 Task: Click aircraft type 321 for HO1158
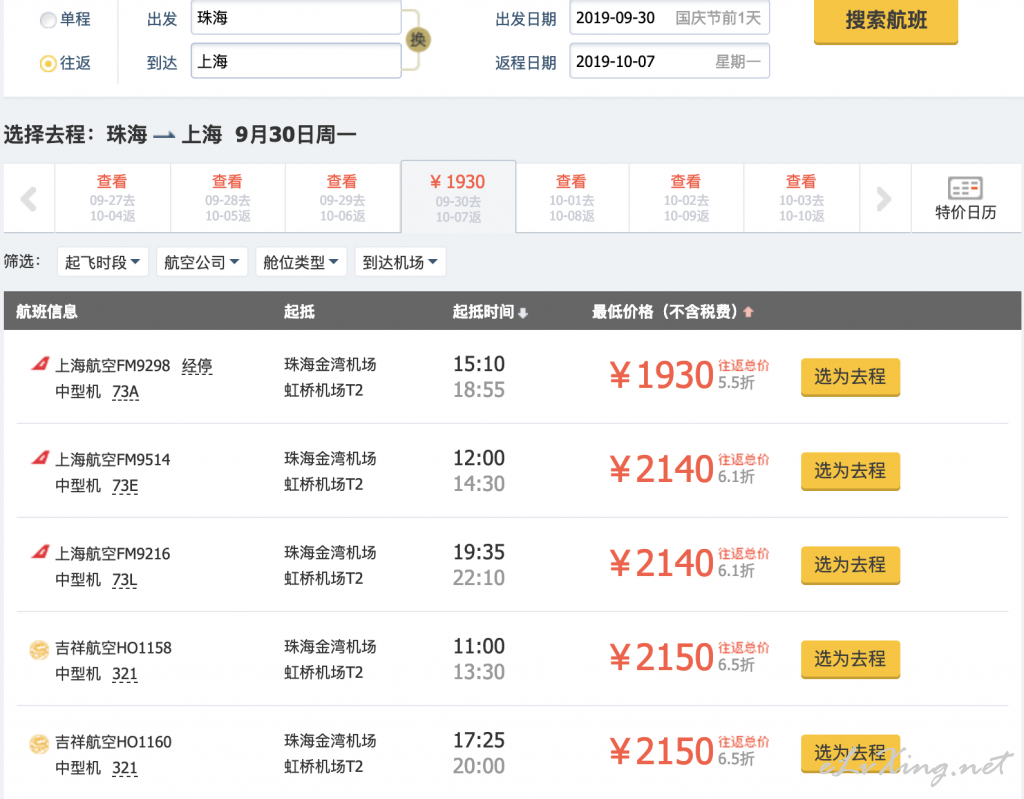click(x=125, y=674)
